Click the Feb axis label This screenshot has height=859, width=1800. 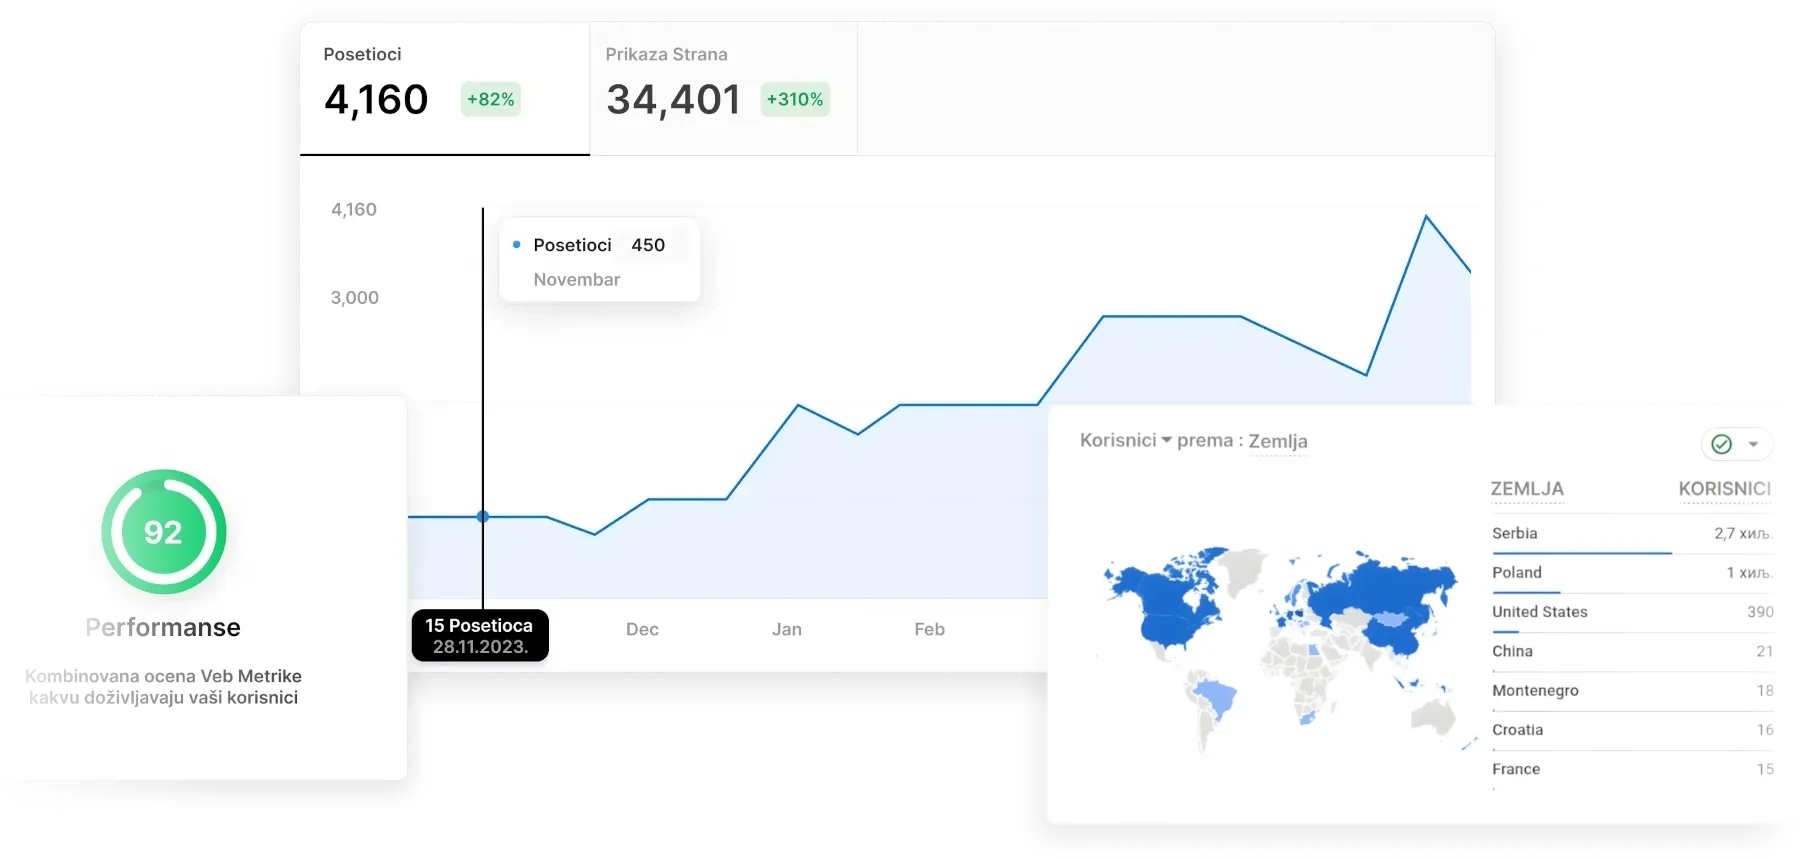click(x=929, y=629)
